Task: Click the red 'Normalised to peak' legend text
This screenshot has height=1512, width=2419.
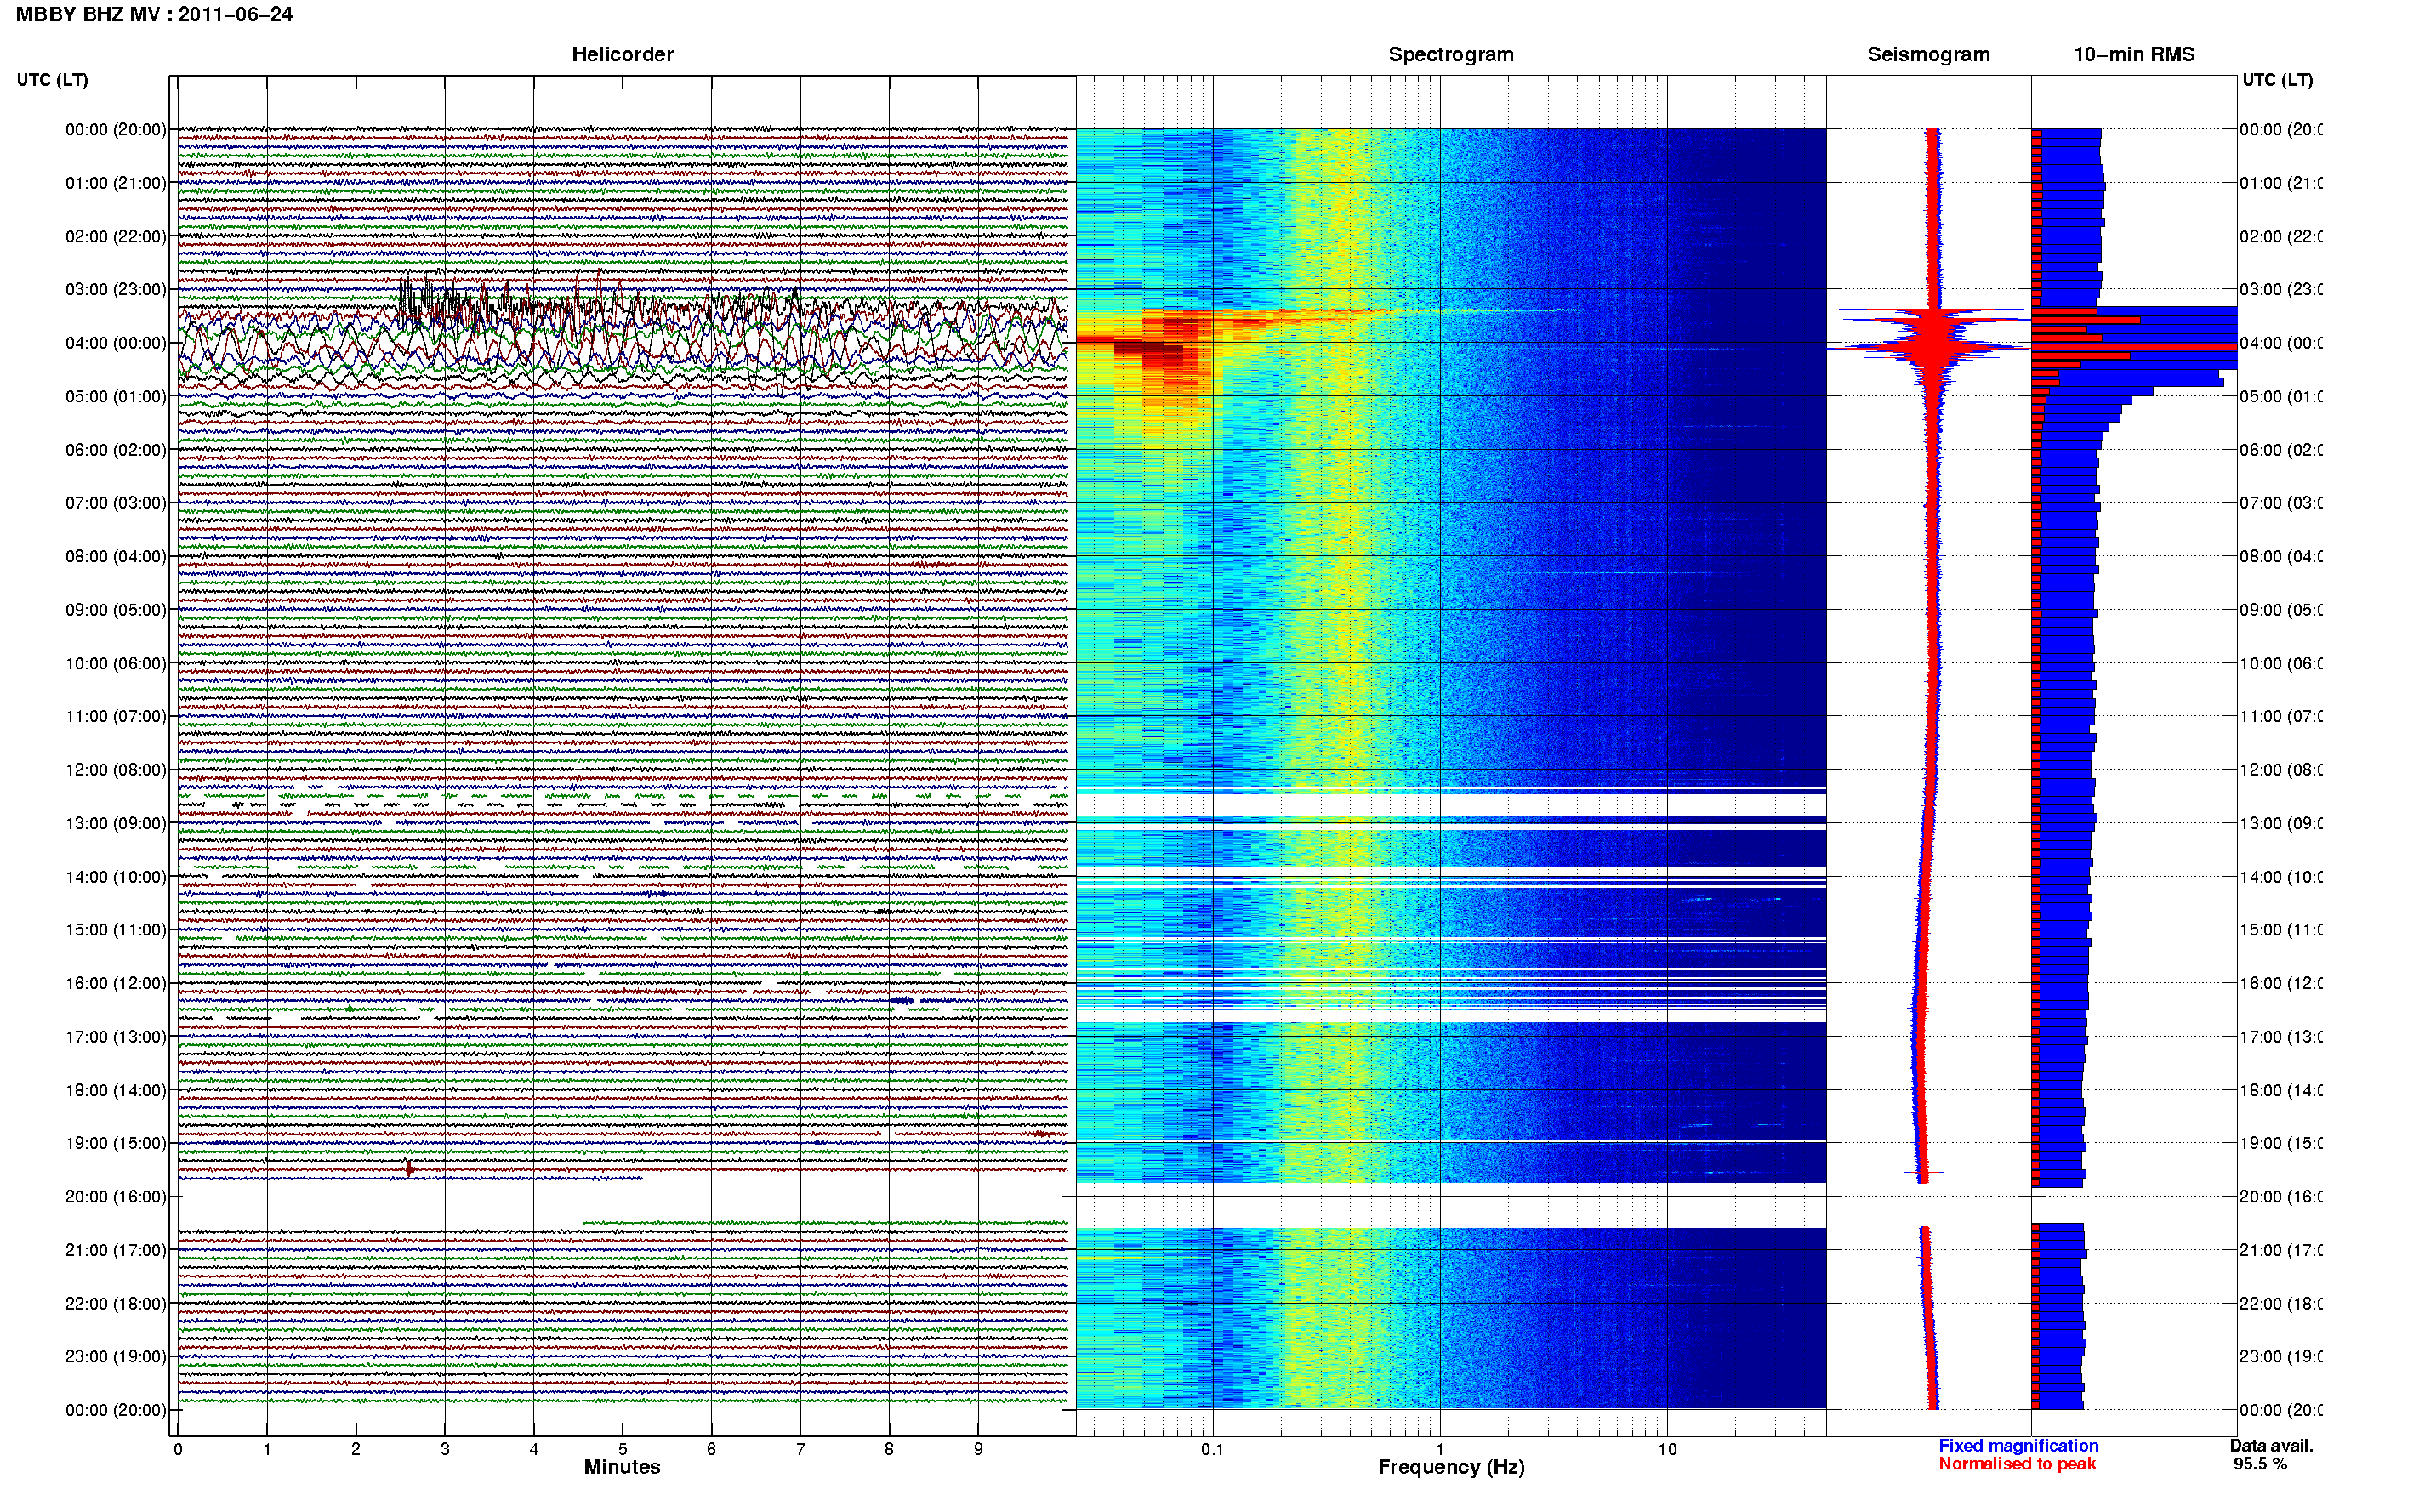Action: [2017, 1464]
